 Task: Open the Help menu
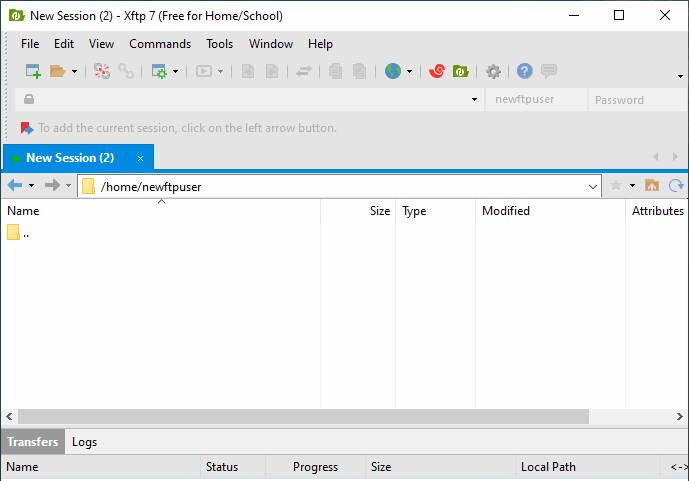pos(320,44)
